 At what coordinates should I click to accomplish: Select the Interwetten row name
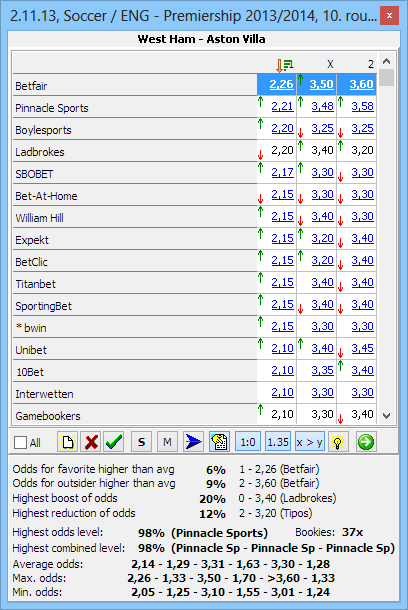[44, 394]
